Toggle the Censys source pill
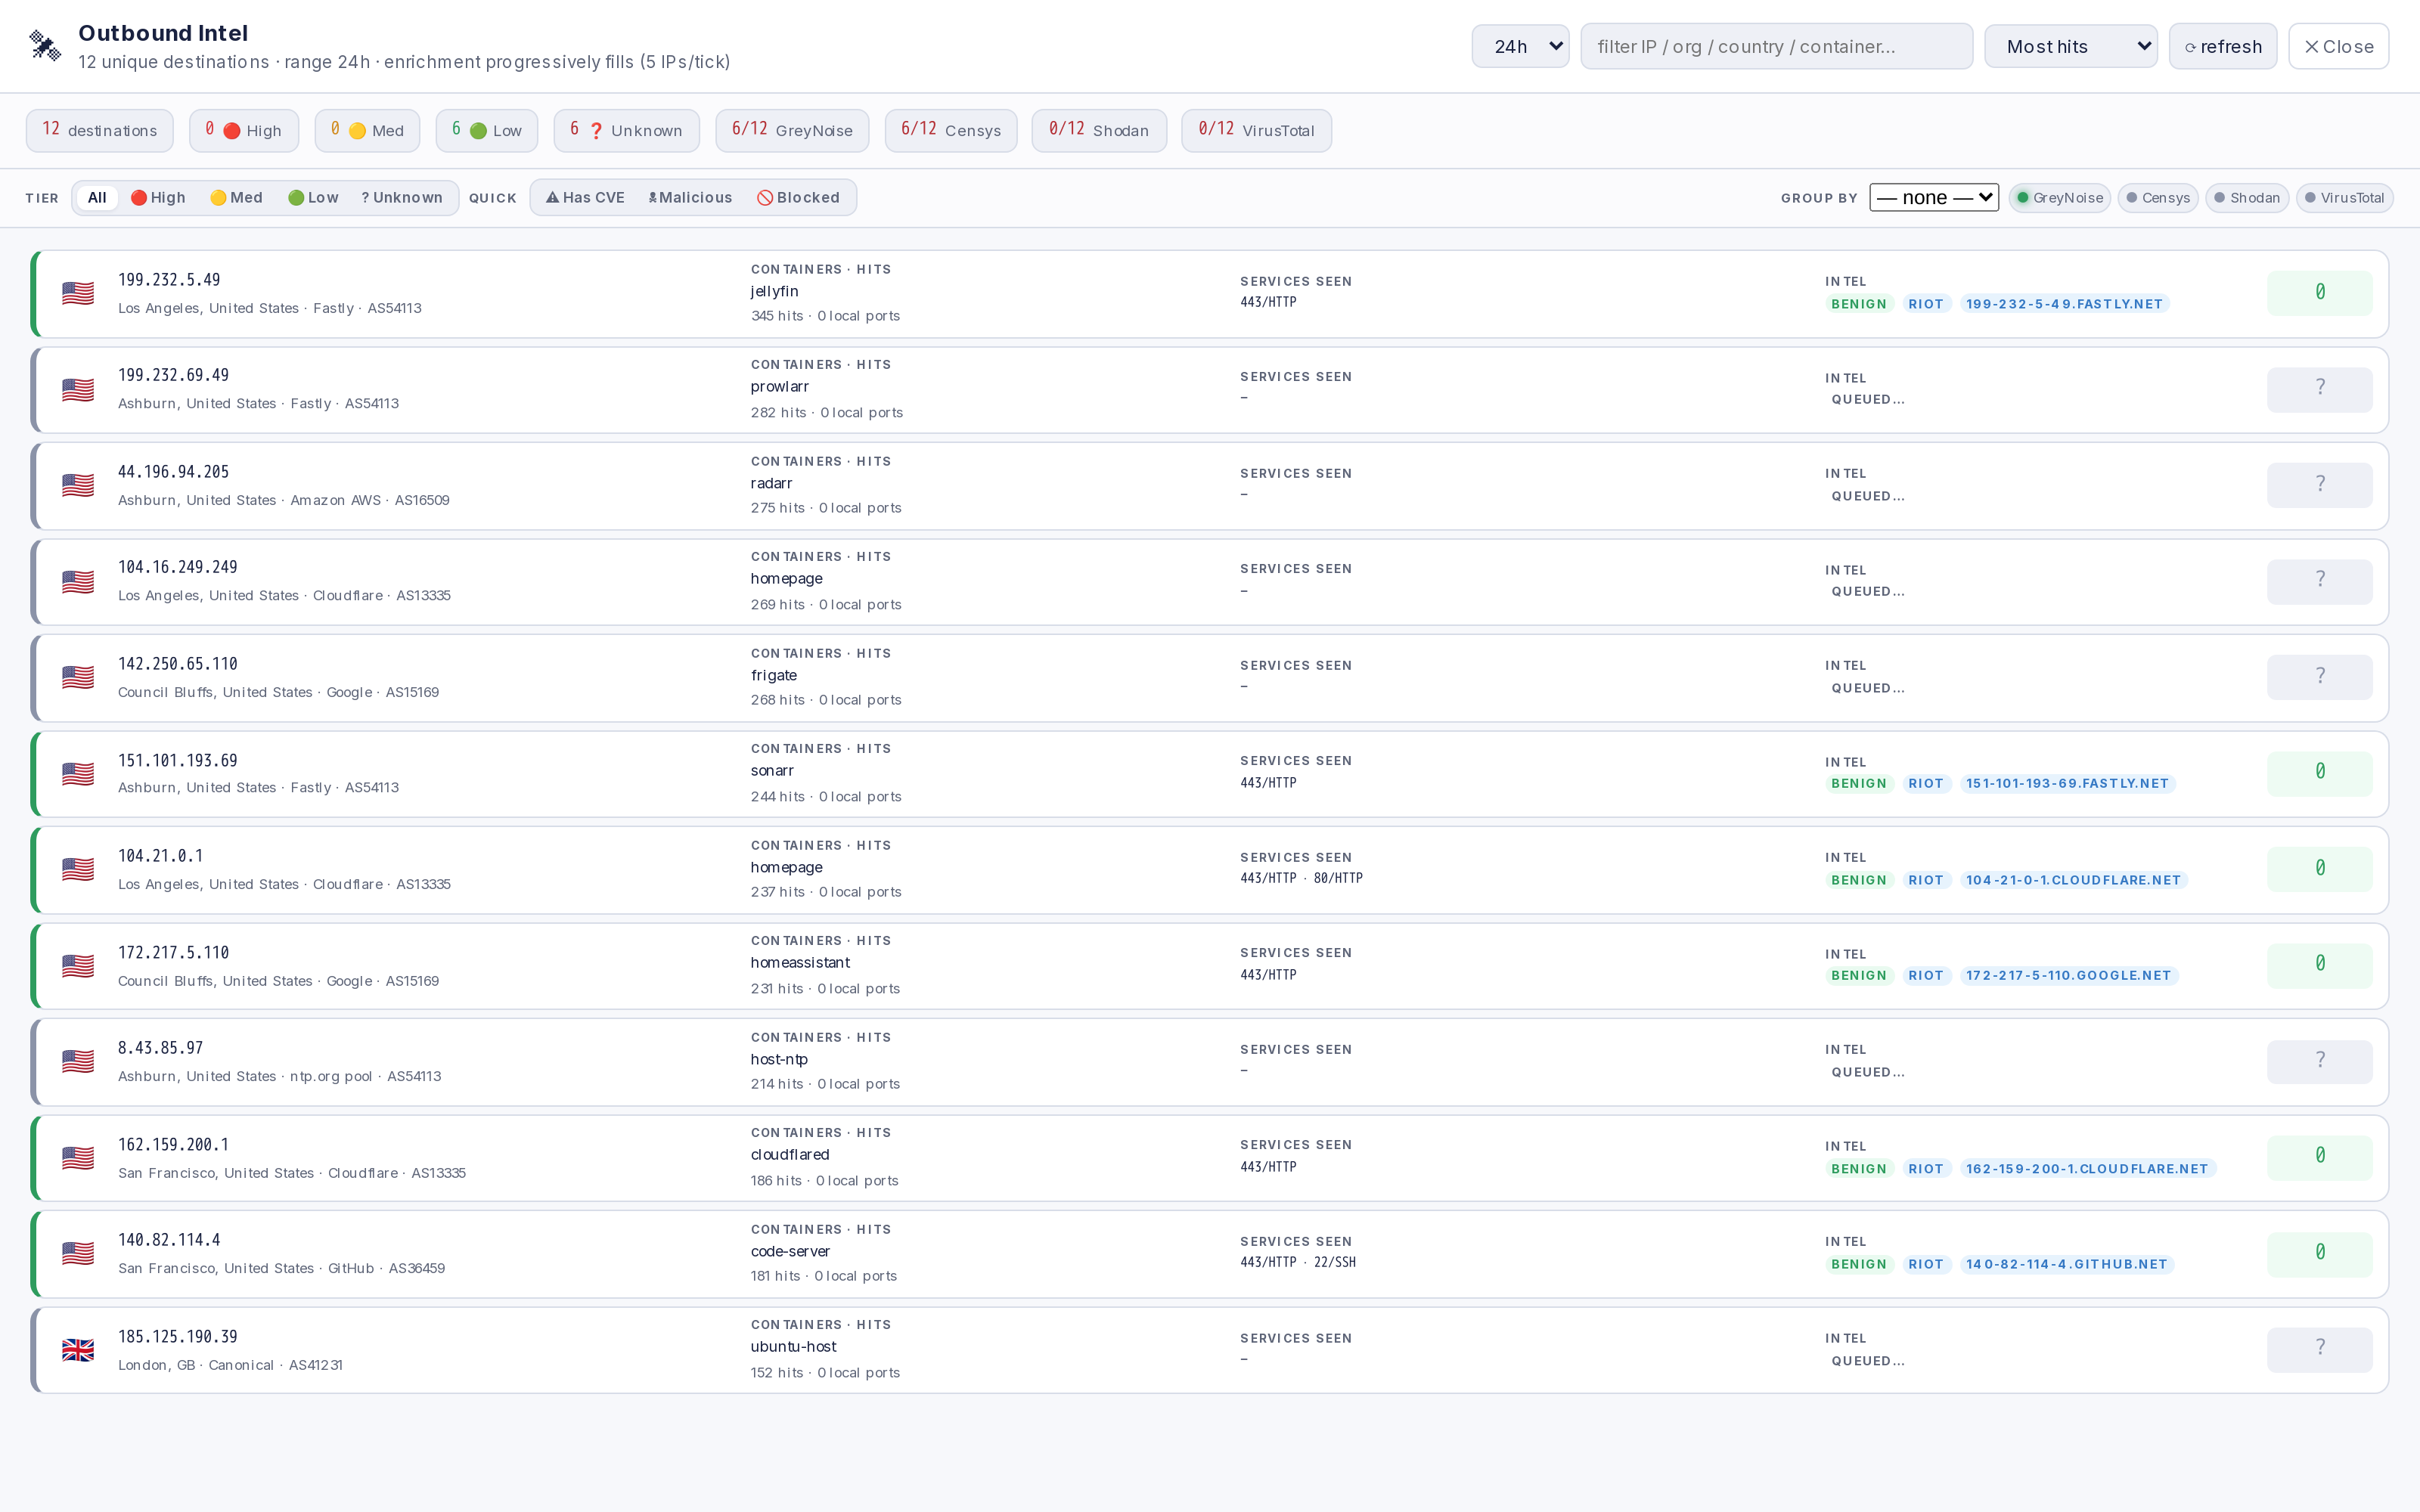The image size is (2420, 1512). pos(2157,198)
